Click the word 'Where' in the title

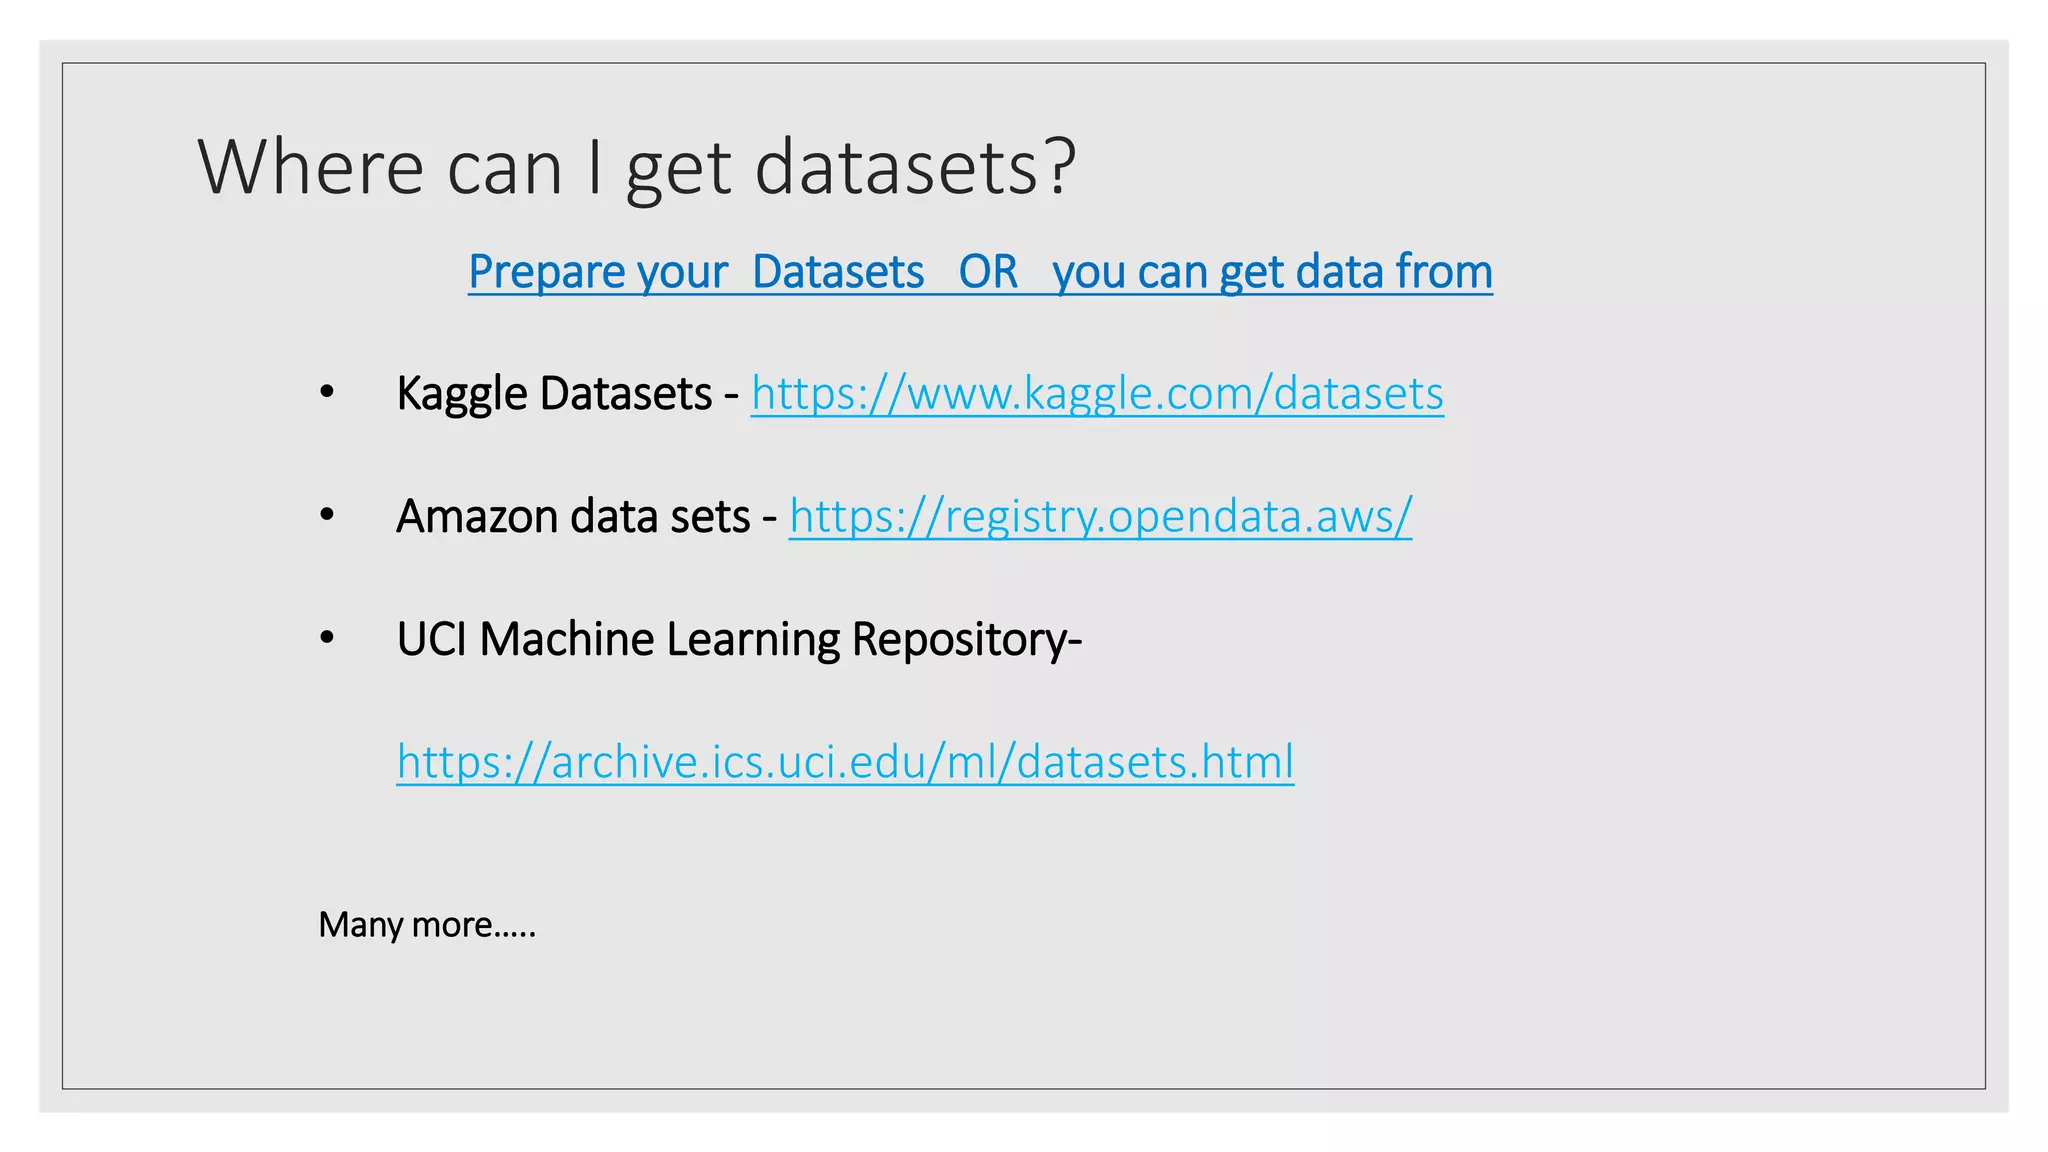point(311,166)
